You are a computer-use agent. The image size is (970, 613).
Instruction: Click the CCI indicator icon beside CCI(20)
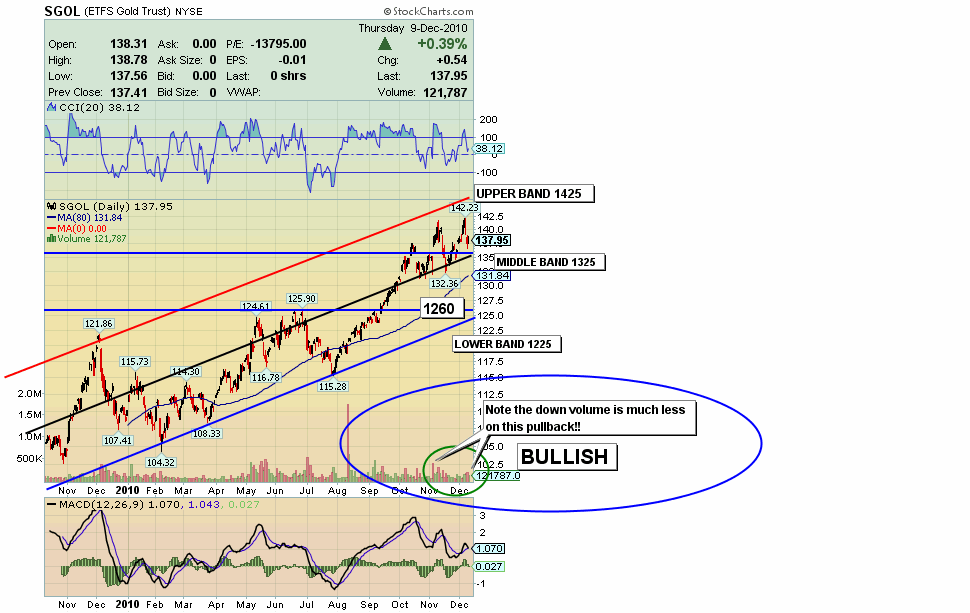click(x=52, y=108)
